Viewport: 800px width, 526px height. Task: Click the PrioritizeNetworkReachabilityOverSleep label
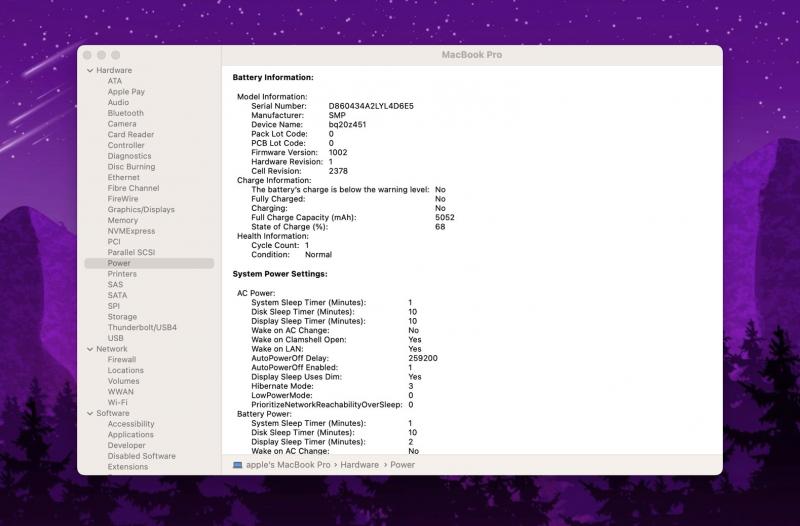[327, 405]
